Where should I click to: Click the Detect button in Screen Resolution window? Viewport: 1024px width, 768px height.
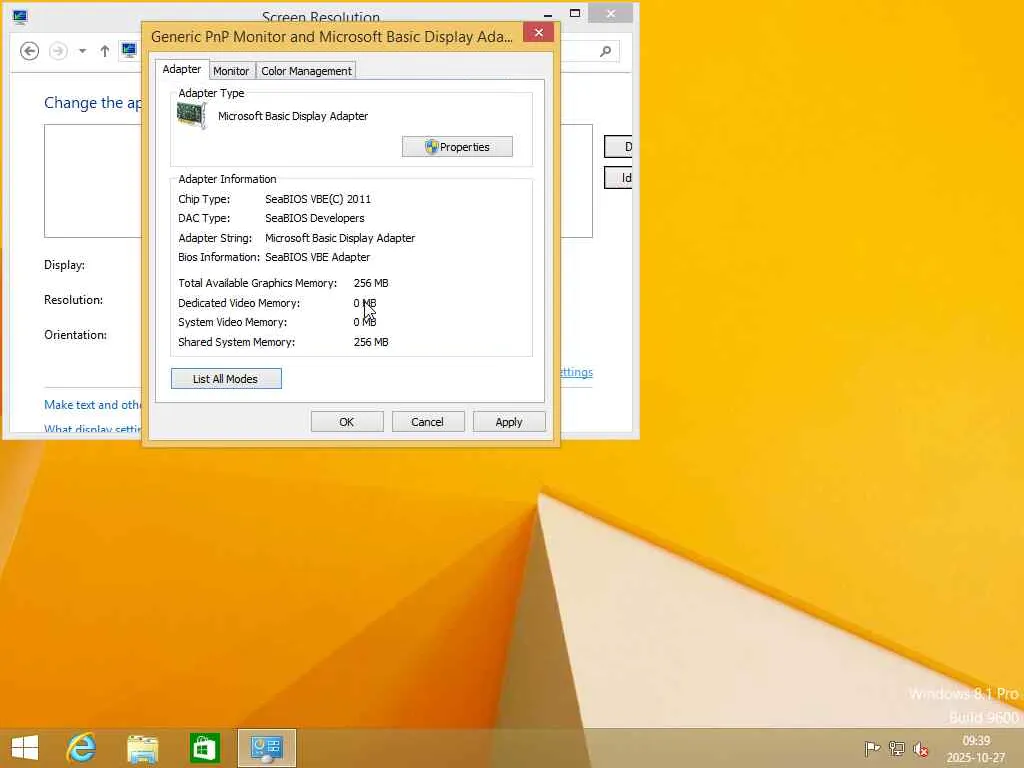coord(618,147)
